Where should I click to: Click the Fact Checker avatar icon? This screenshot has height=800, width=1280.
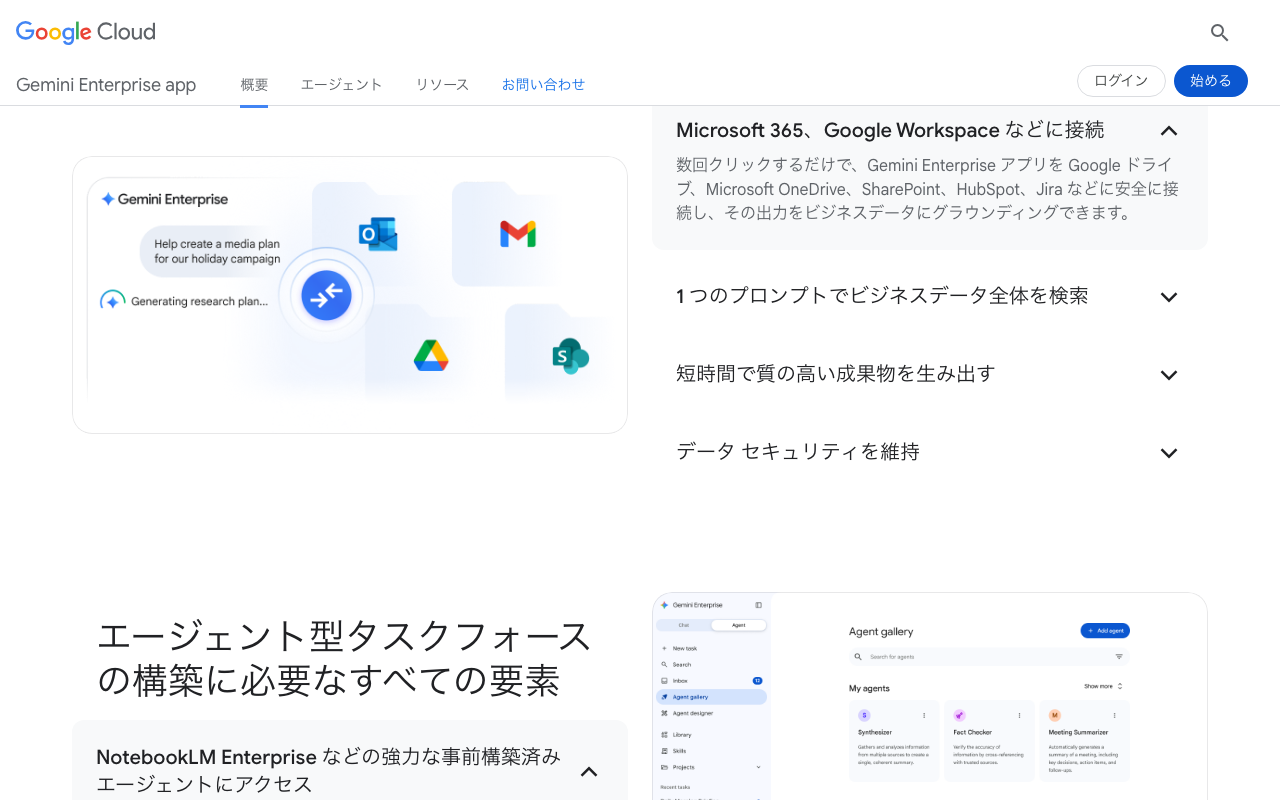click(x=959, y=715)
